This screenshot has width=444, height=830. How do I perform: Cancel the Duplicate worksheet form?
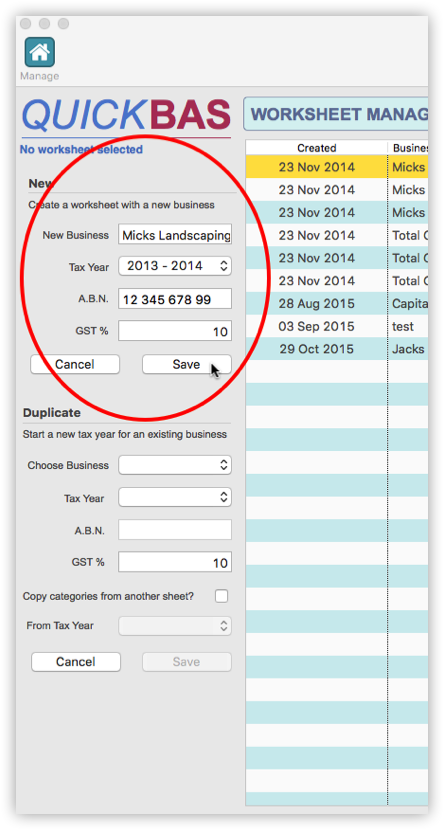76,662
